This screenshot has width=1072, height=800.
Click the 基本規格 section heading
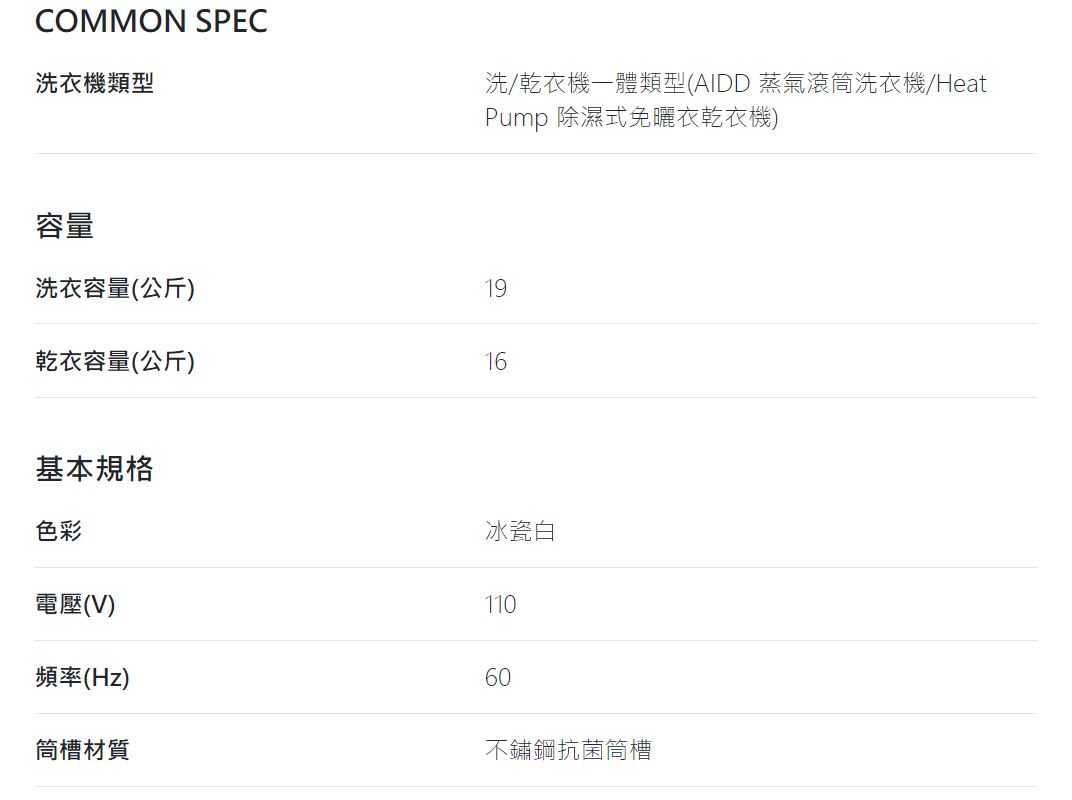point(94,469)
